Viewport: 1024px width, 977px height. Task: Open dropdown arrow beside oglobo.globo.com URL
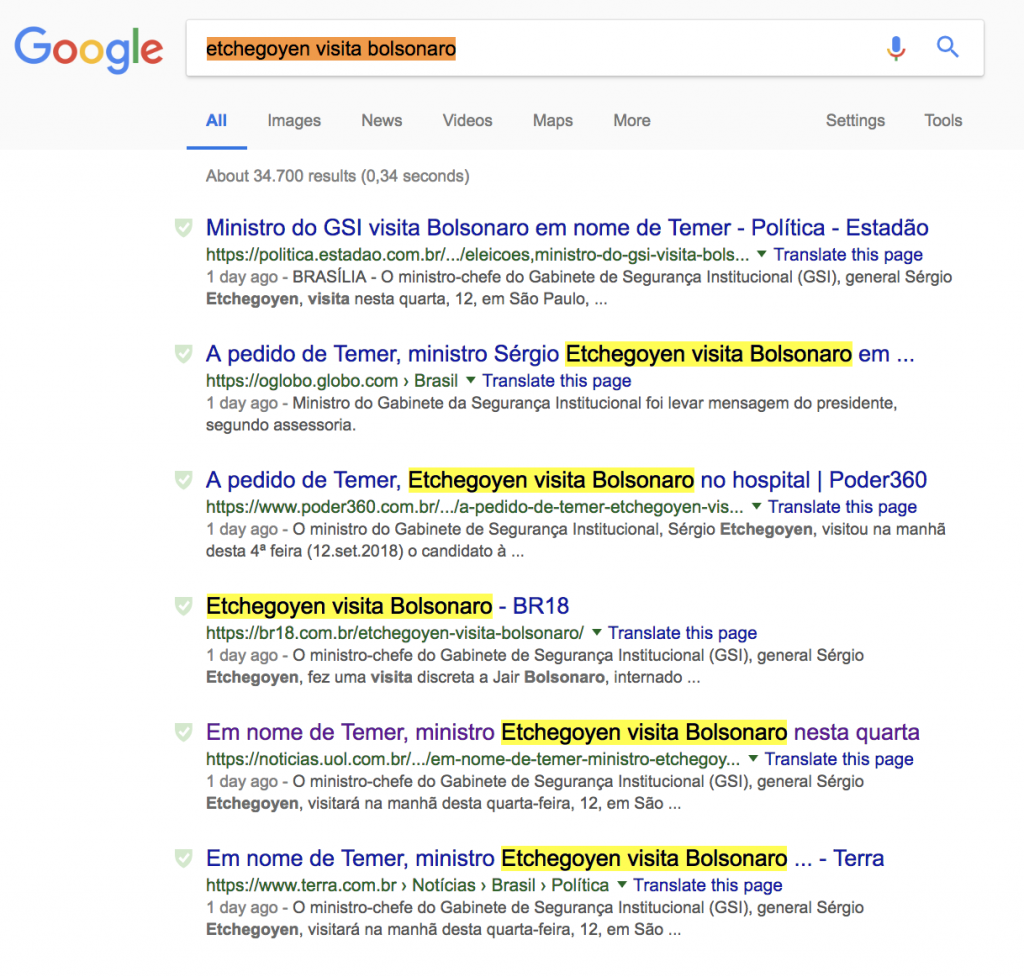point(471,381)
